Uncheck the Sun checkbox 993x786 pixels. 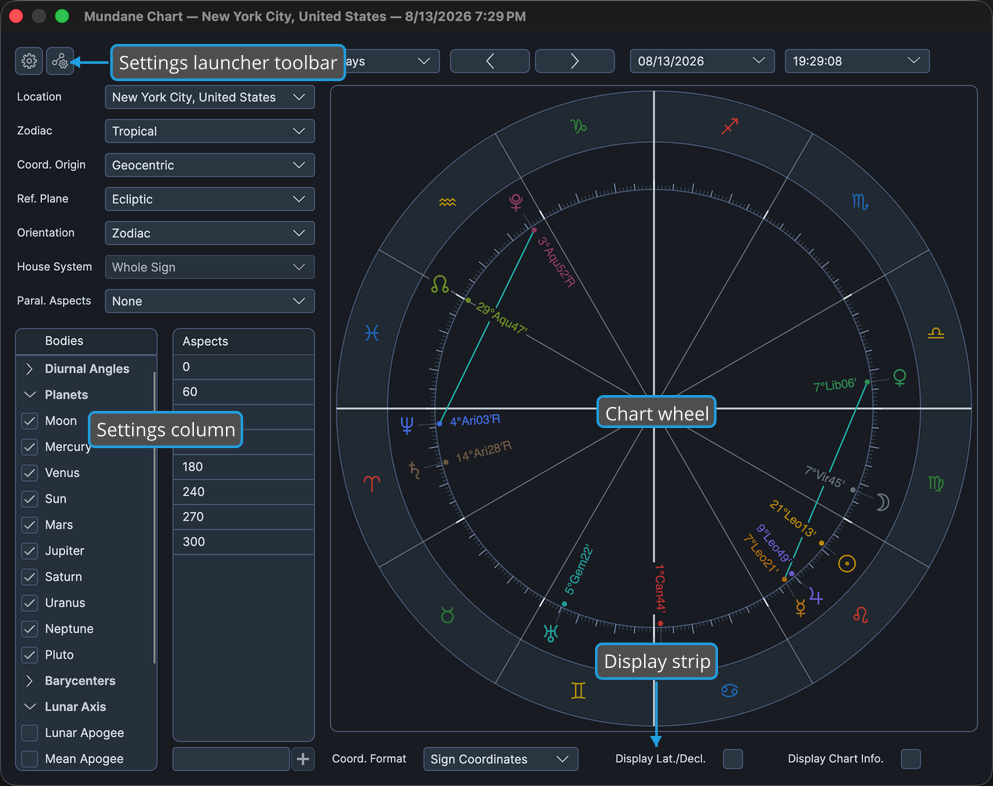click(29, 498)
